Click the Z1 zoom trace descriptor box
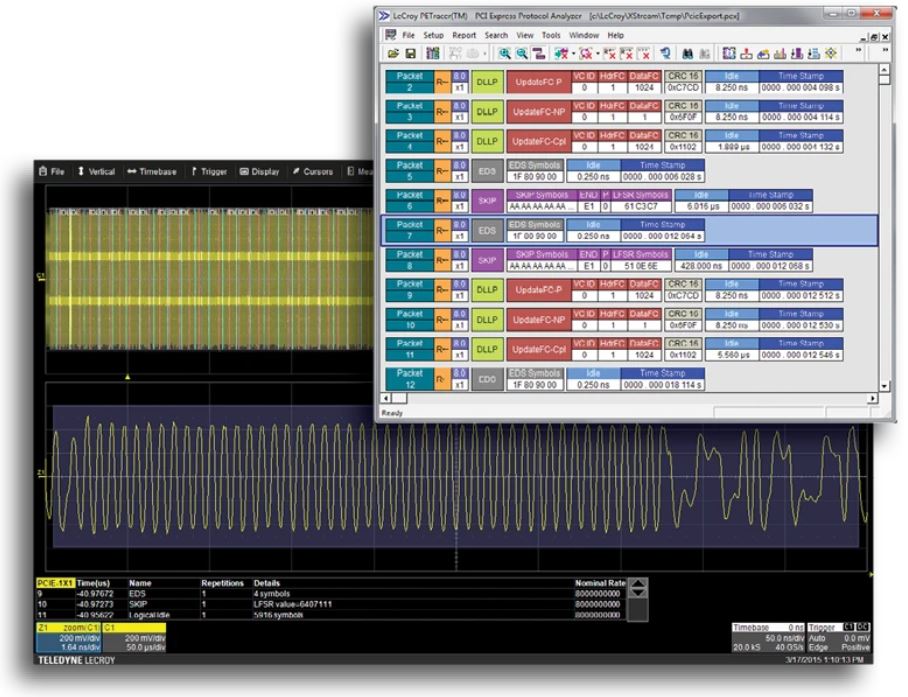Image resolution: width=908 pixels, height=697 pixels. tap(69, 637)
